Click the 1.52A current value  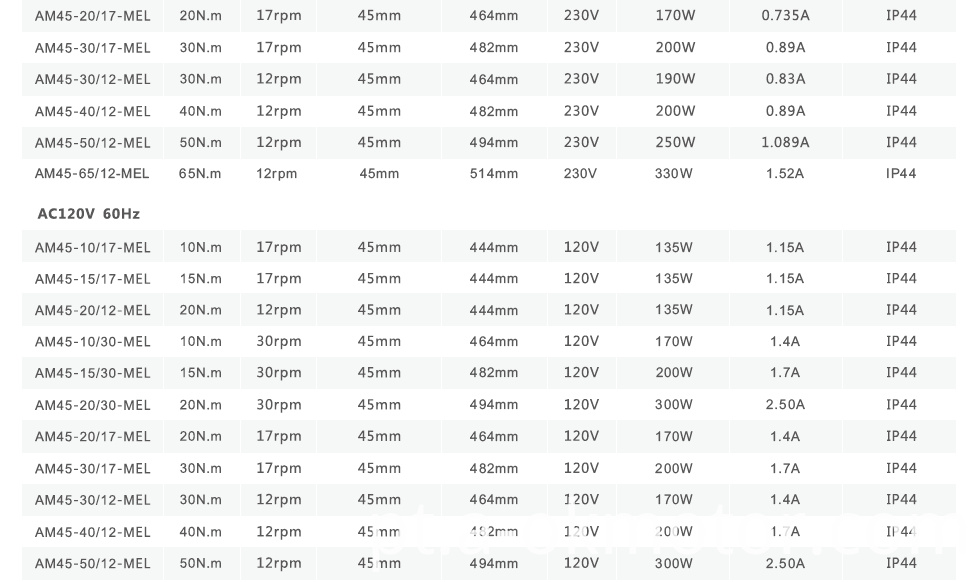tap(785, 174)
